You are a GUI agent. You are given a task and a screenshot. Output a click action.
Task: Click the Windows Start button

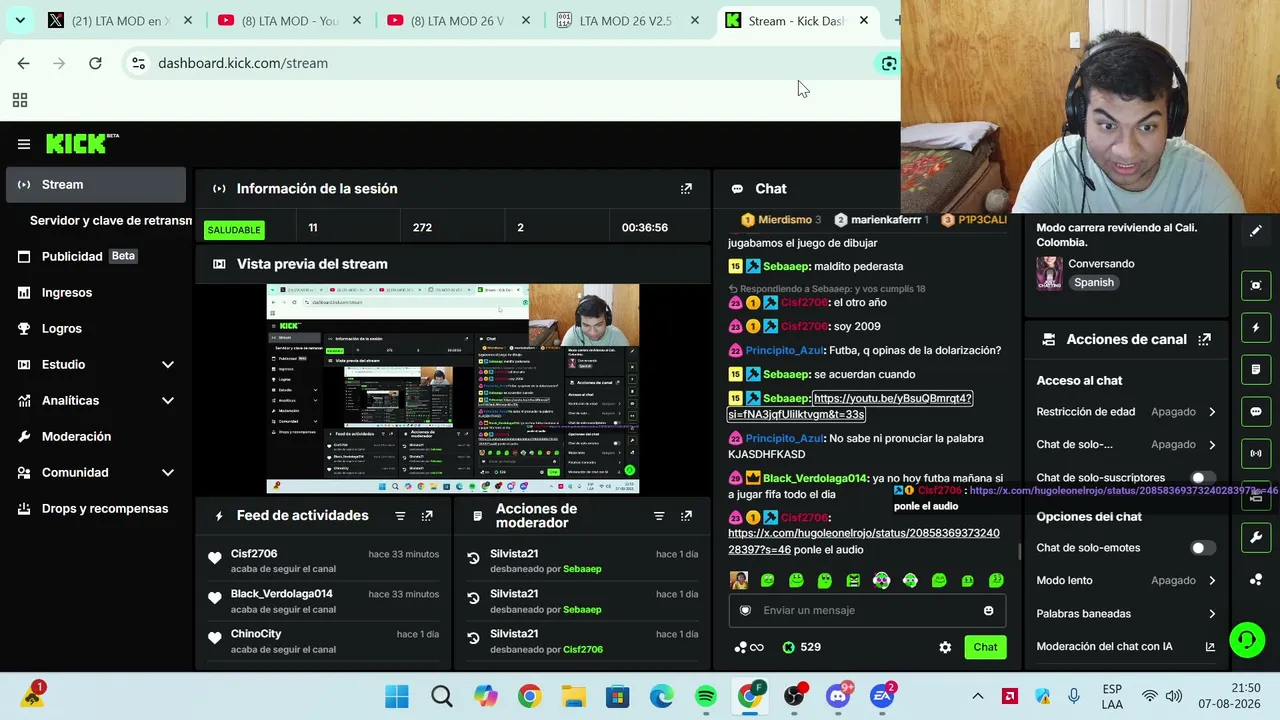point(397,696)
